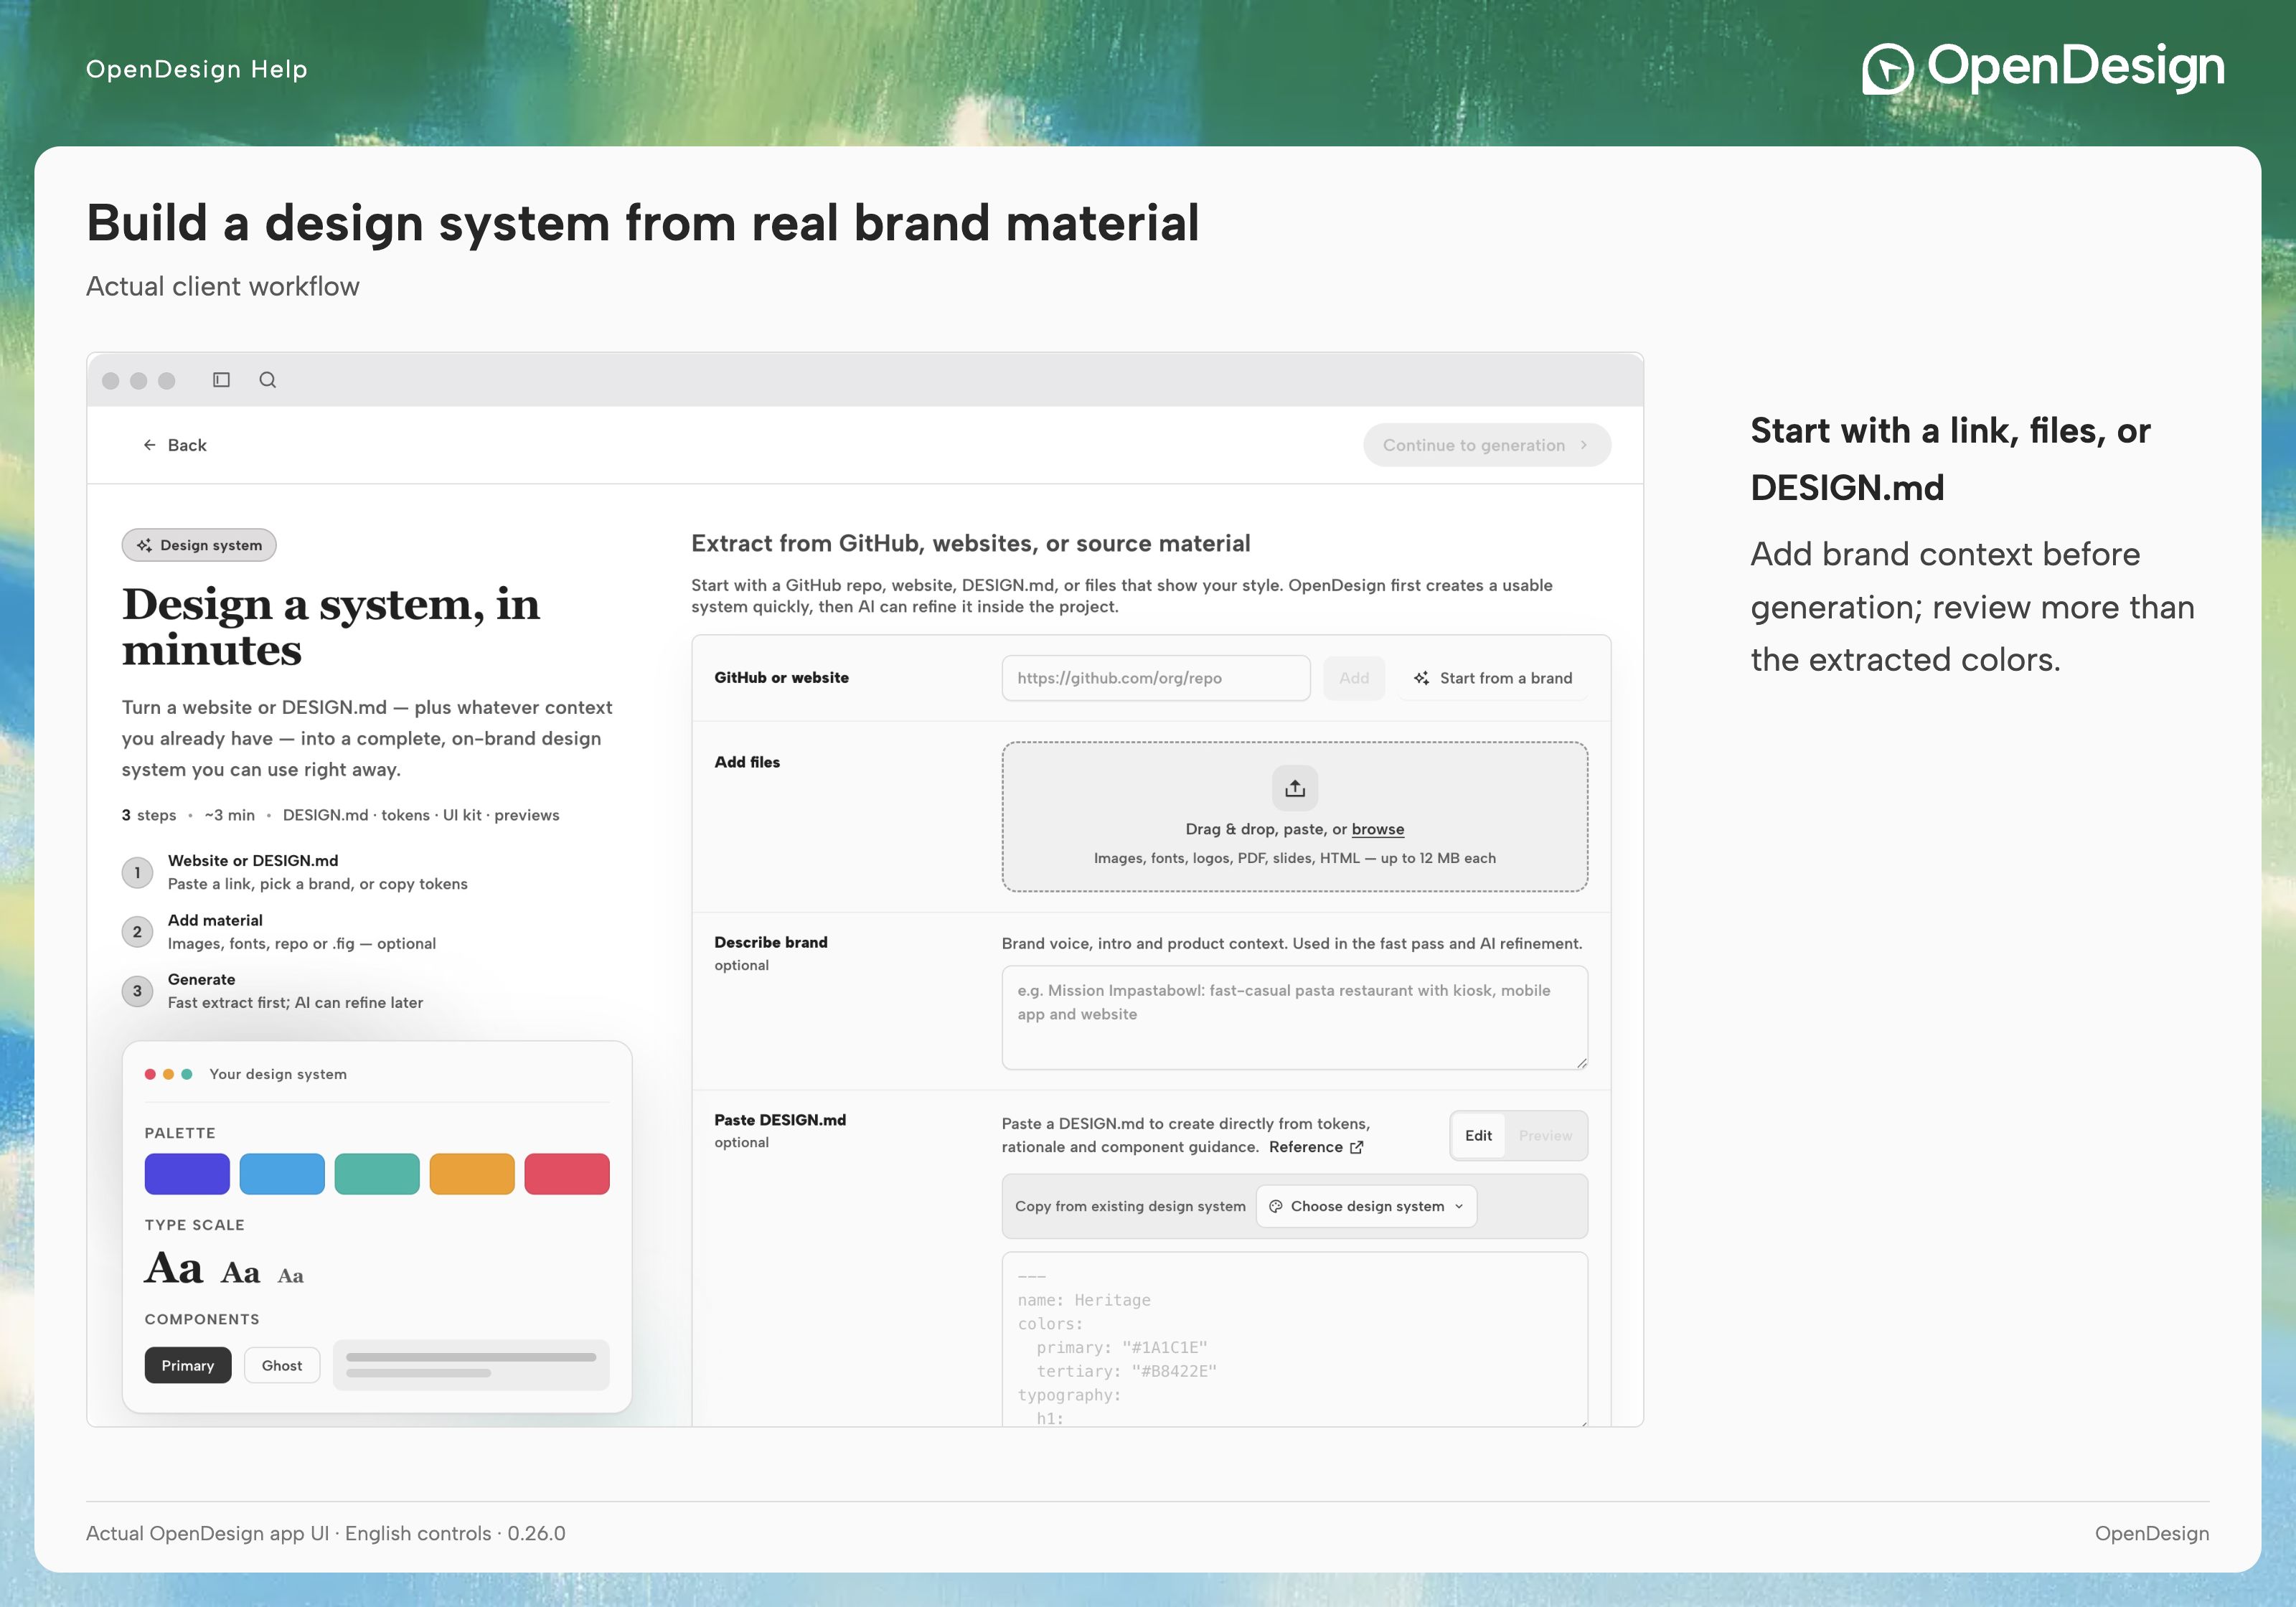Click step 1 Website or DESIGN.md
Image resolution: width=2296 pixels, height=1607 pixels.
point(295,872)
